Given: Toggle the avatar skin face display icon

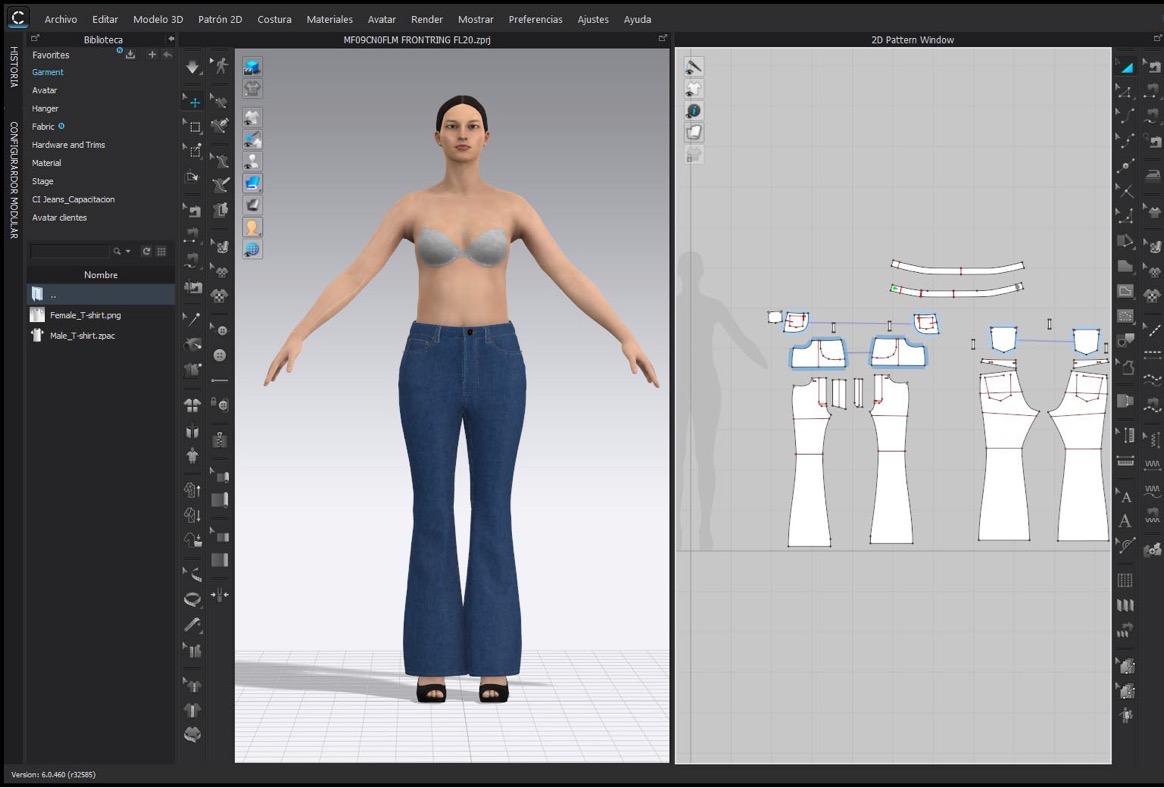Looking at the screenshot, I should click(253, 227).
